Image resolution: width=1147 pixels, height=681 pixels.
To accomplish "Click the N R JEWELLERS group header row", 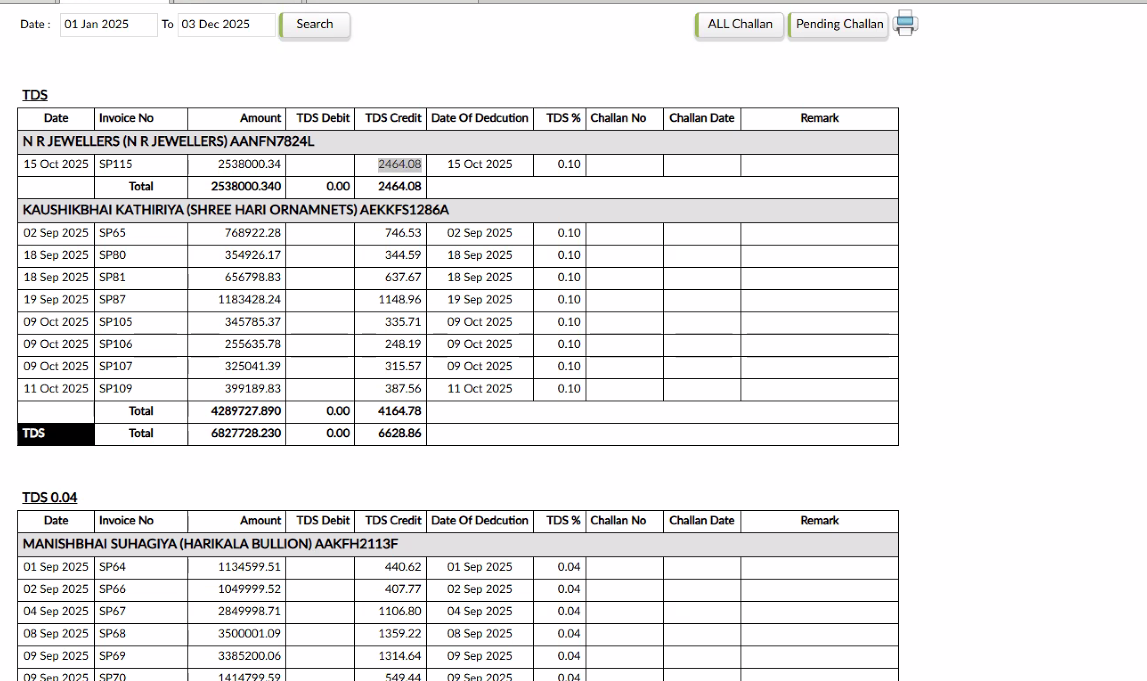I will [x=168, y=142].
